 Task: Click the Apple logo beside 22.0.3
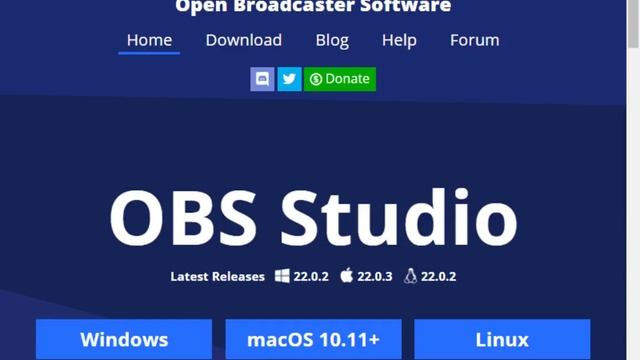(347, 276)
